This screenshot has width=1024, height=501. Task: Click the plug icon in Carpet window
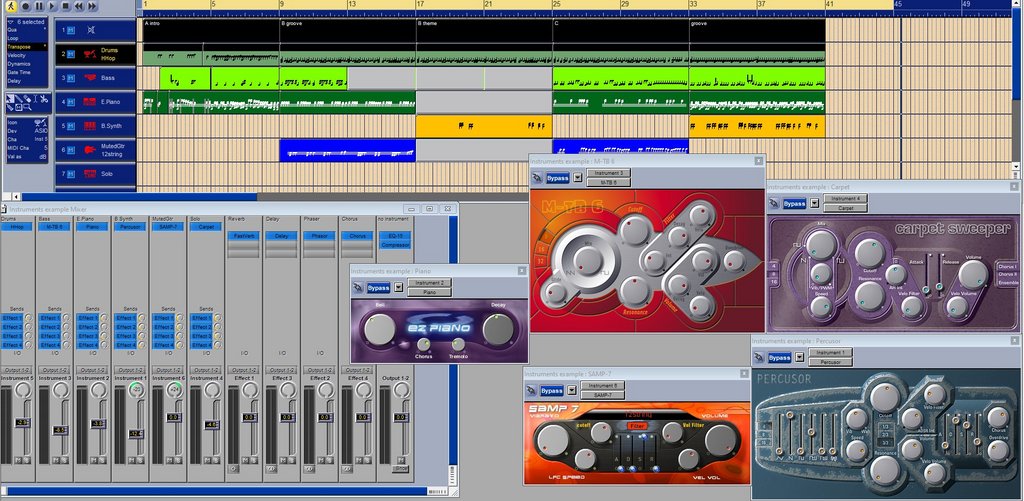(x=775, y=204)
